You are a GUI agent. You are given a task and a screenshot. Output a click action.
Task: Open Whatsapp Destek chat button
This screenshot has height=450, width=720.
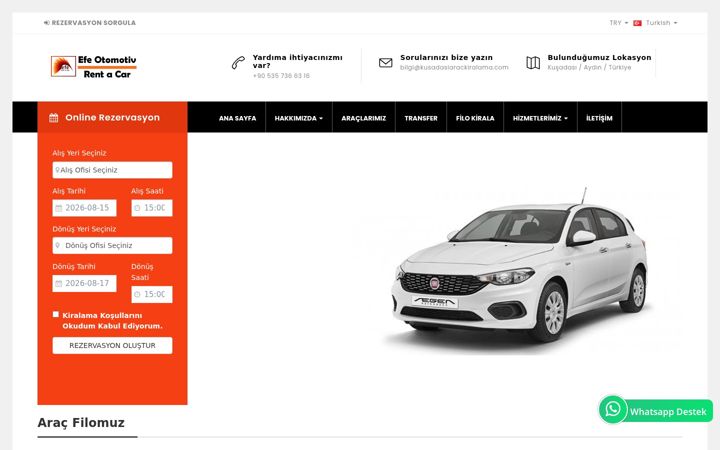656,411
